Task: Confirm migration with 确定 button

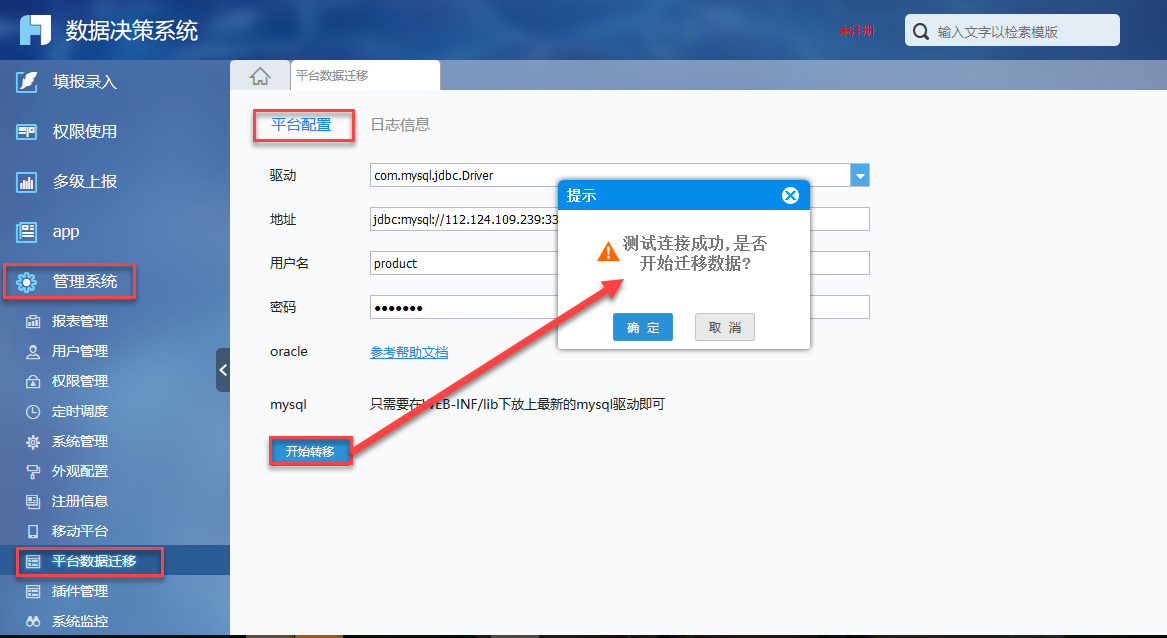Action: click(x=643, y=328)
